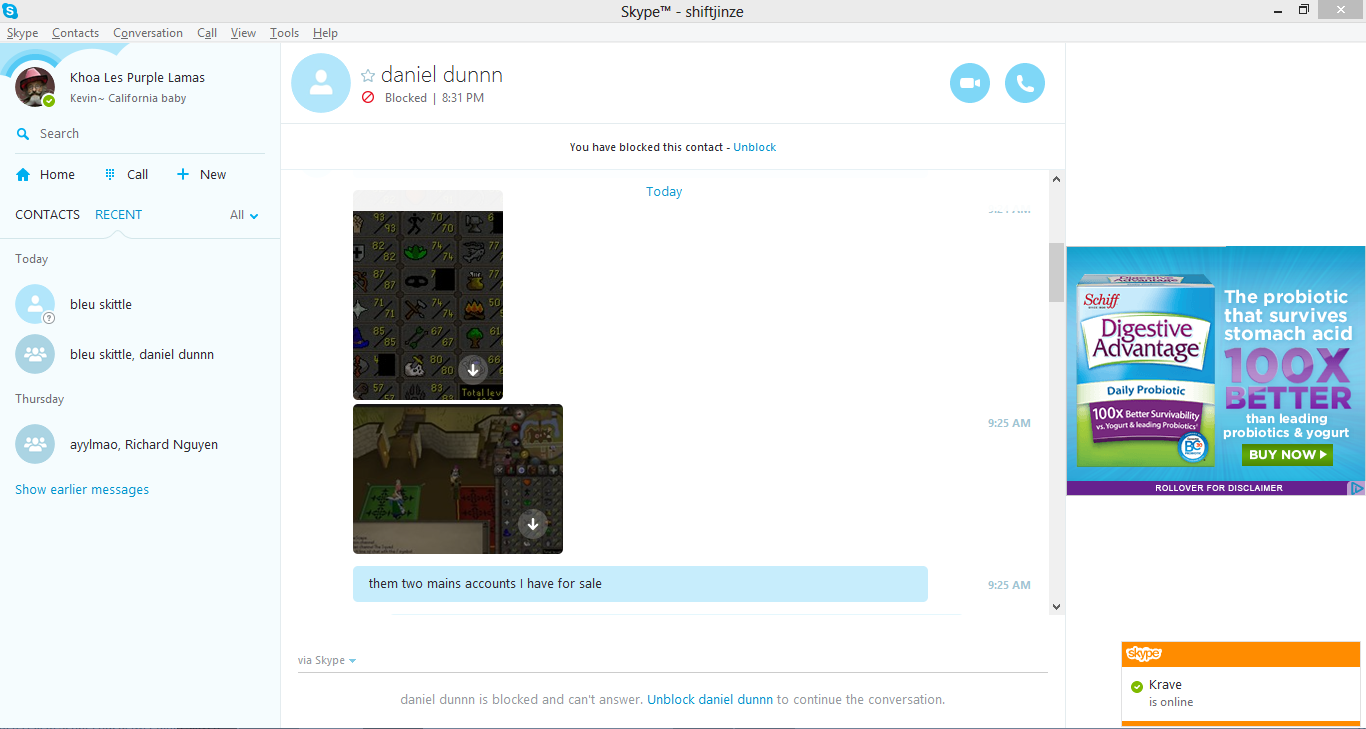Viewport: 1366px width, 729px height.
Task: Open the Krave is online notification
Action: pos(1241,693)
